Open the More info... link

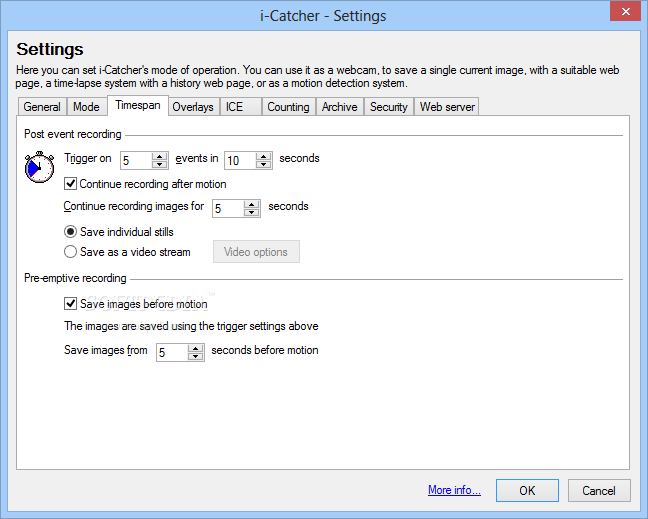[454, 490]
